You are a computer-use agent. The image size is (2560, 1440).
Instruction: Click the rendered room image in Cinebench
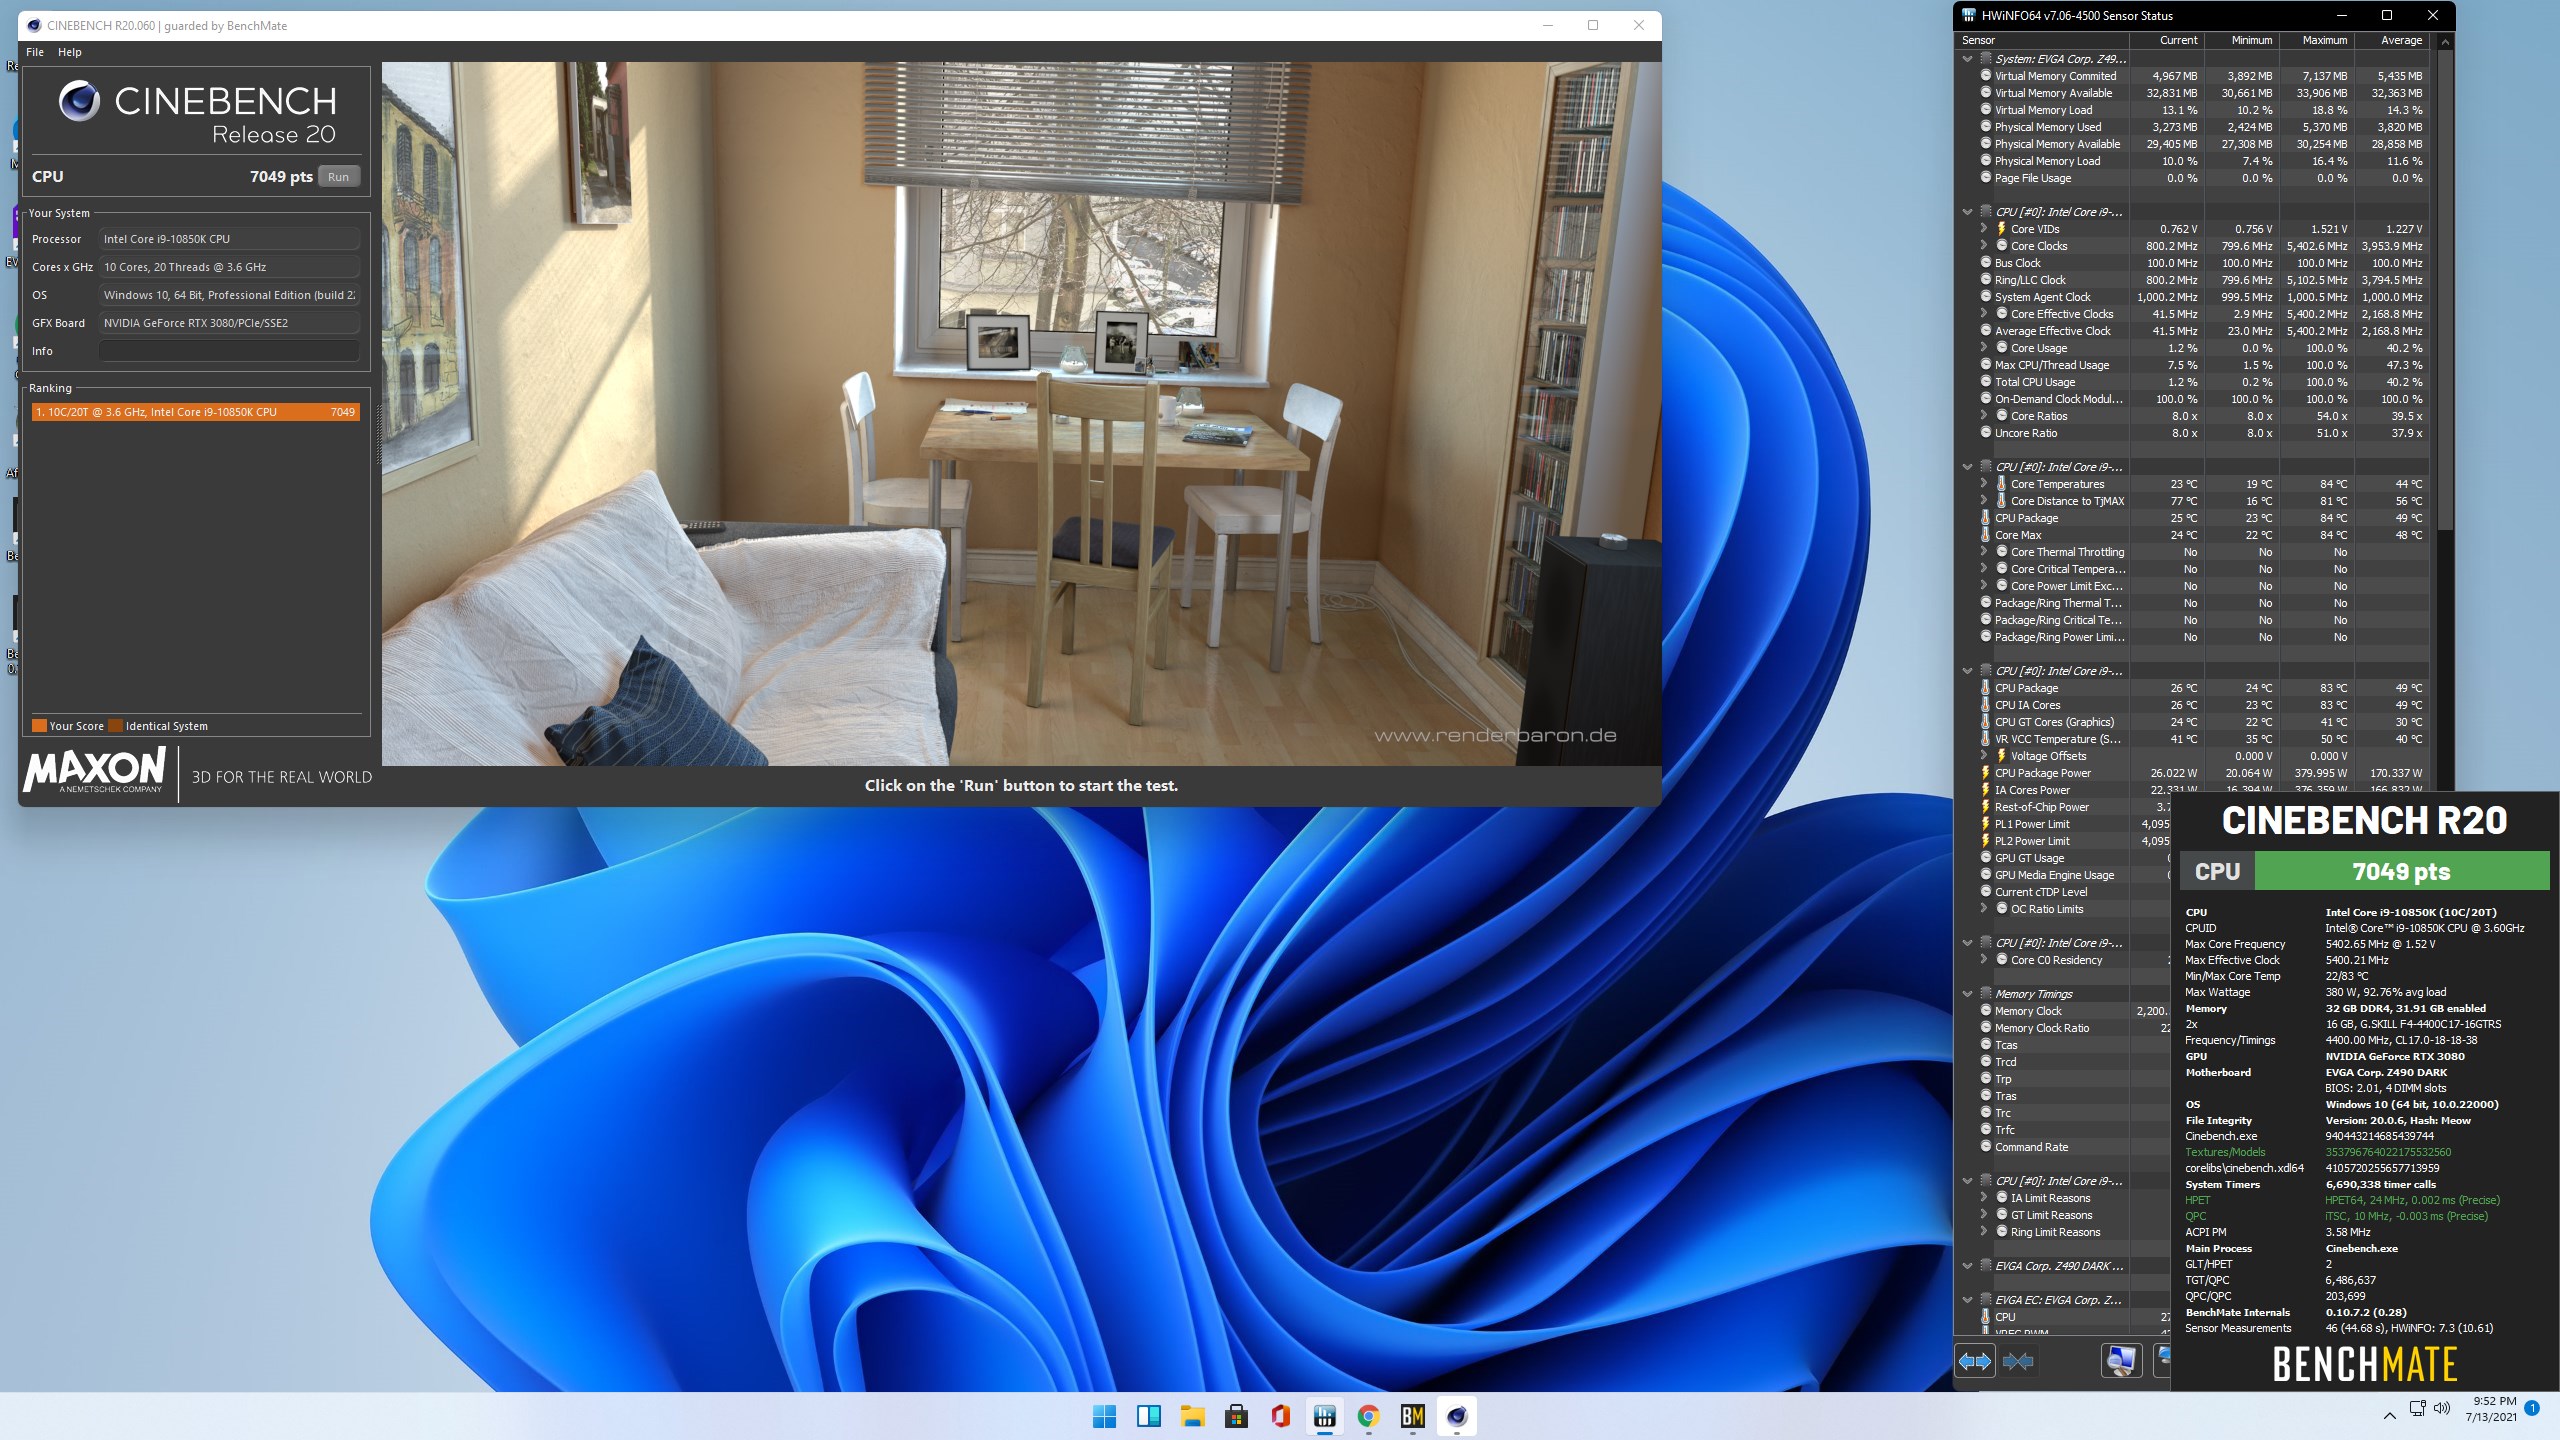(x=1021, y=414)
